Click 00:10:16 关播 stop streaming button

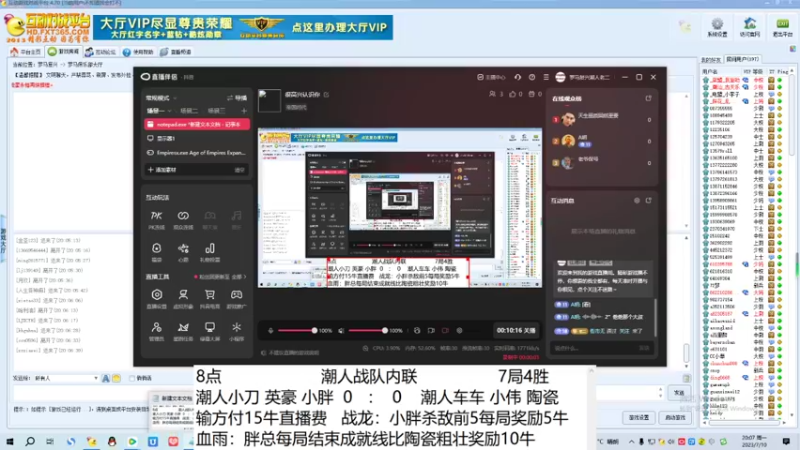[x=516, y=331]
